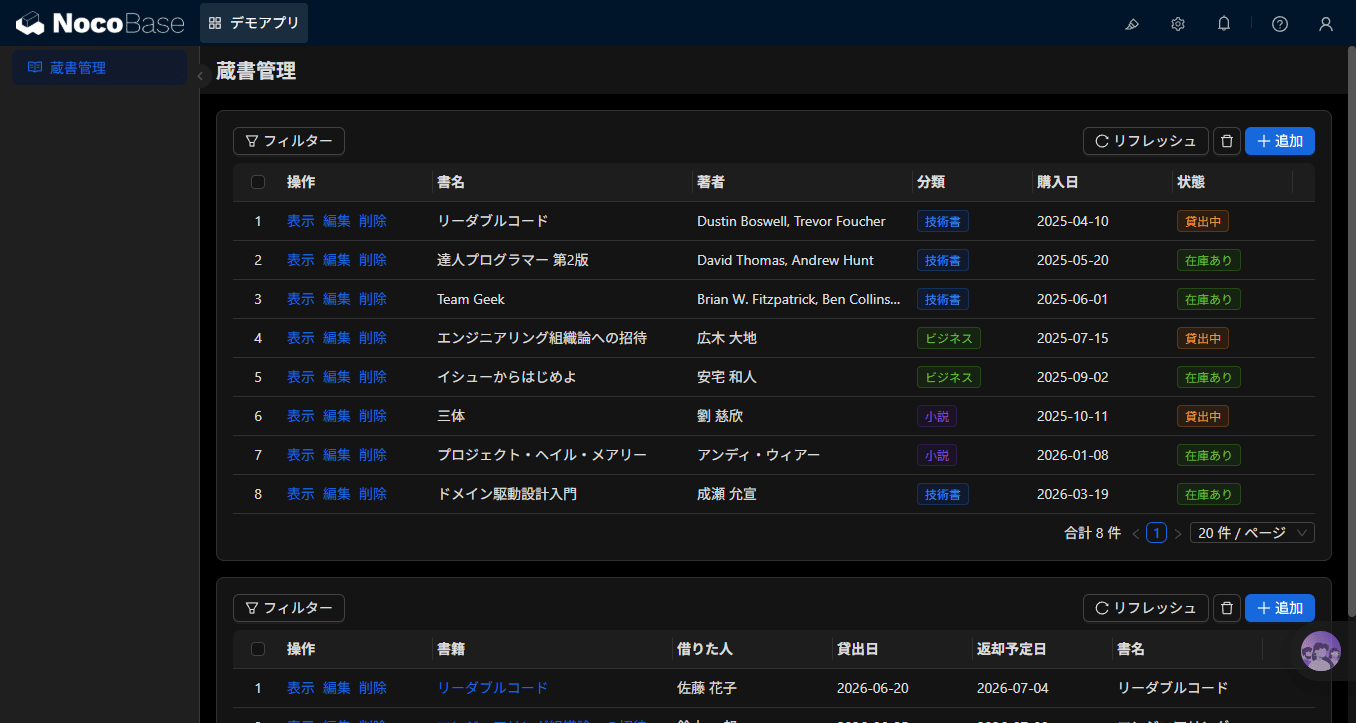Image resolution: width=1356 pixels, height=723 pixels.
Task: Click 在庫あり tag for ドメイン駆動設計入門
Action: click(1209, 494)
